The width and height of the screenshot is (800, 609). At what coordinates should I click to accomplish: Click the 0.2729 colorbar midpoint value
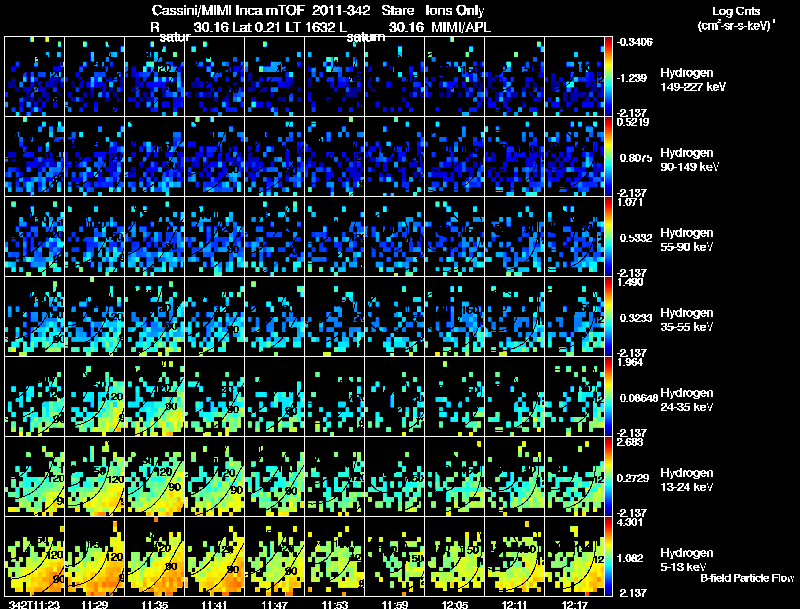point(634,478)
